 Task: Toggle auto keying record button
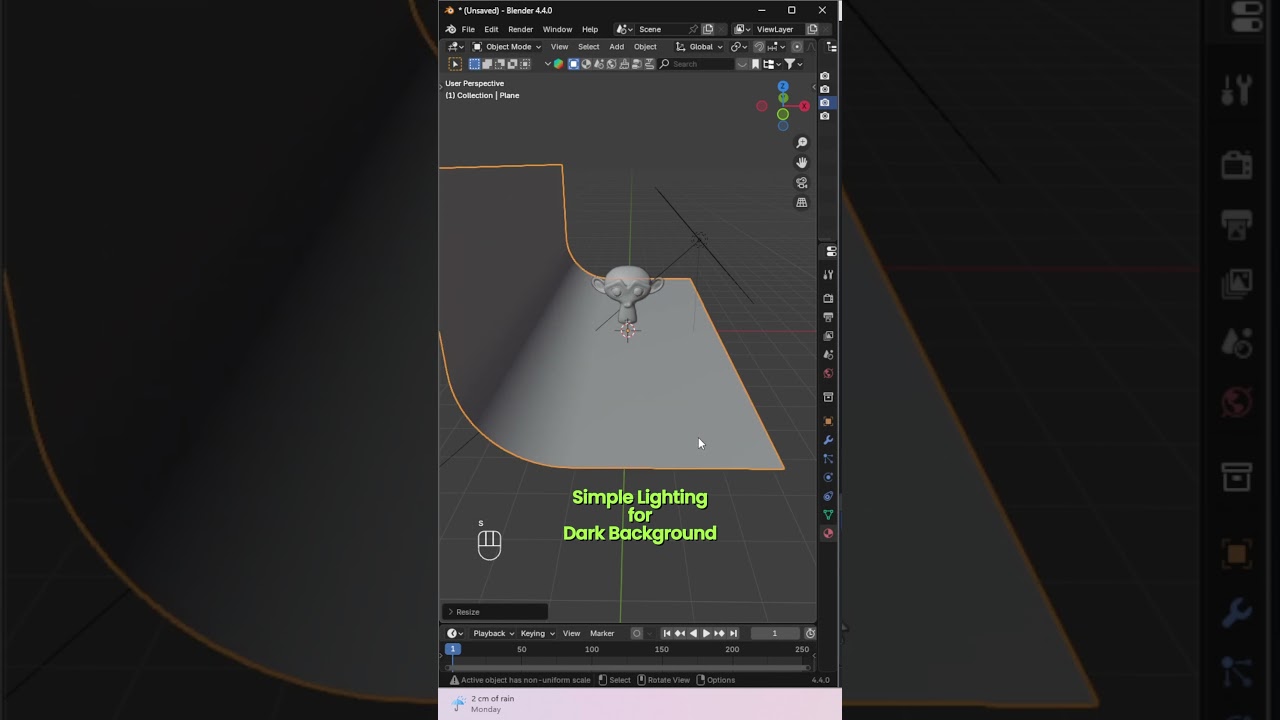coord(637,633)
